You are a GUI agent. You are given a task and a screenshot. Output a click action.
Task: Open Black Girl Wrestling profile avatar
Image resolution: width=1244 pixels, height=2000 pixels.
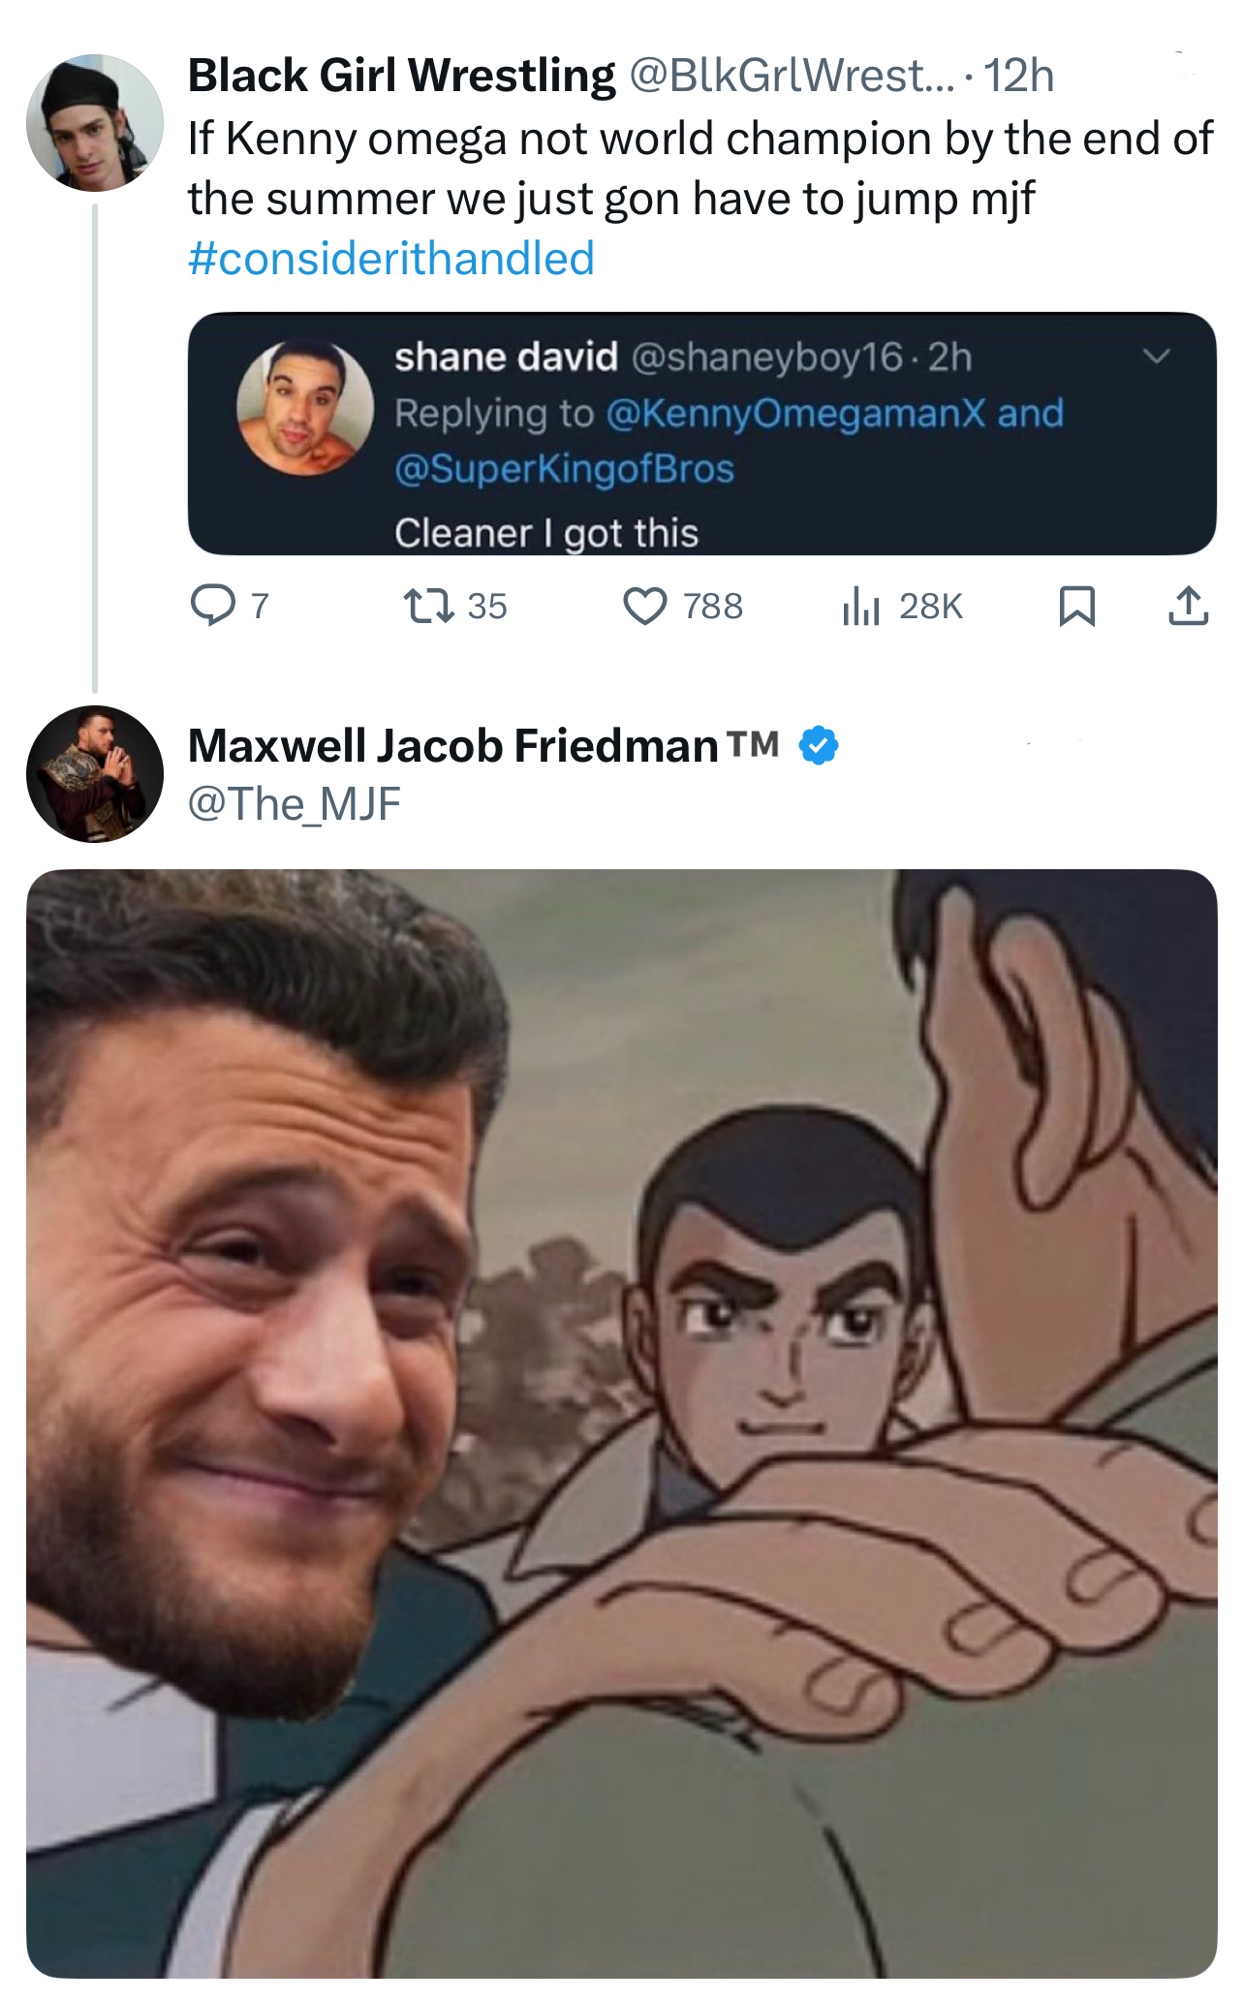95,123
